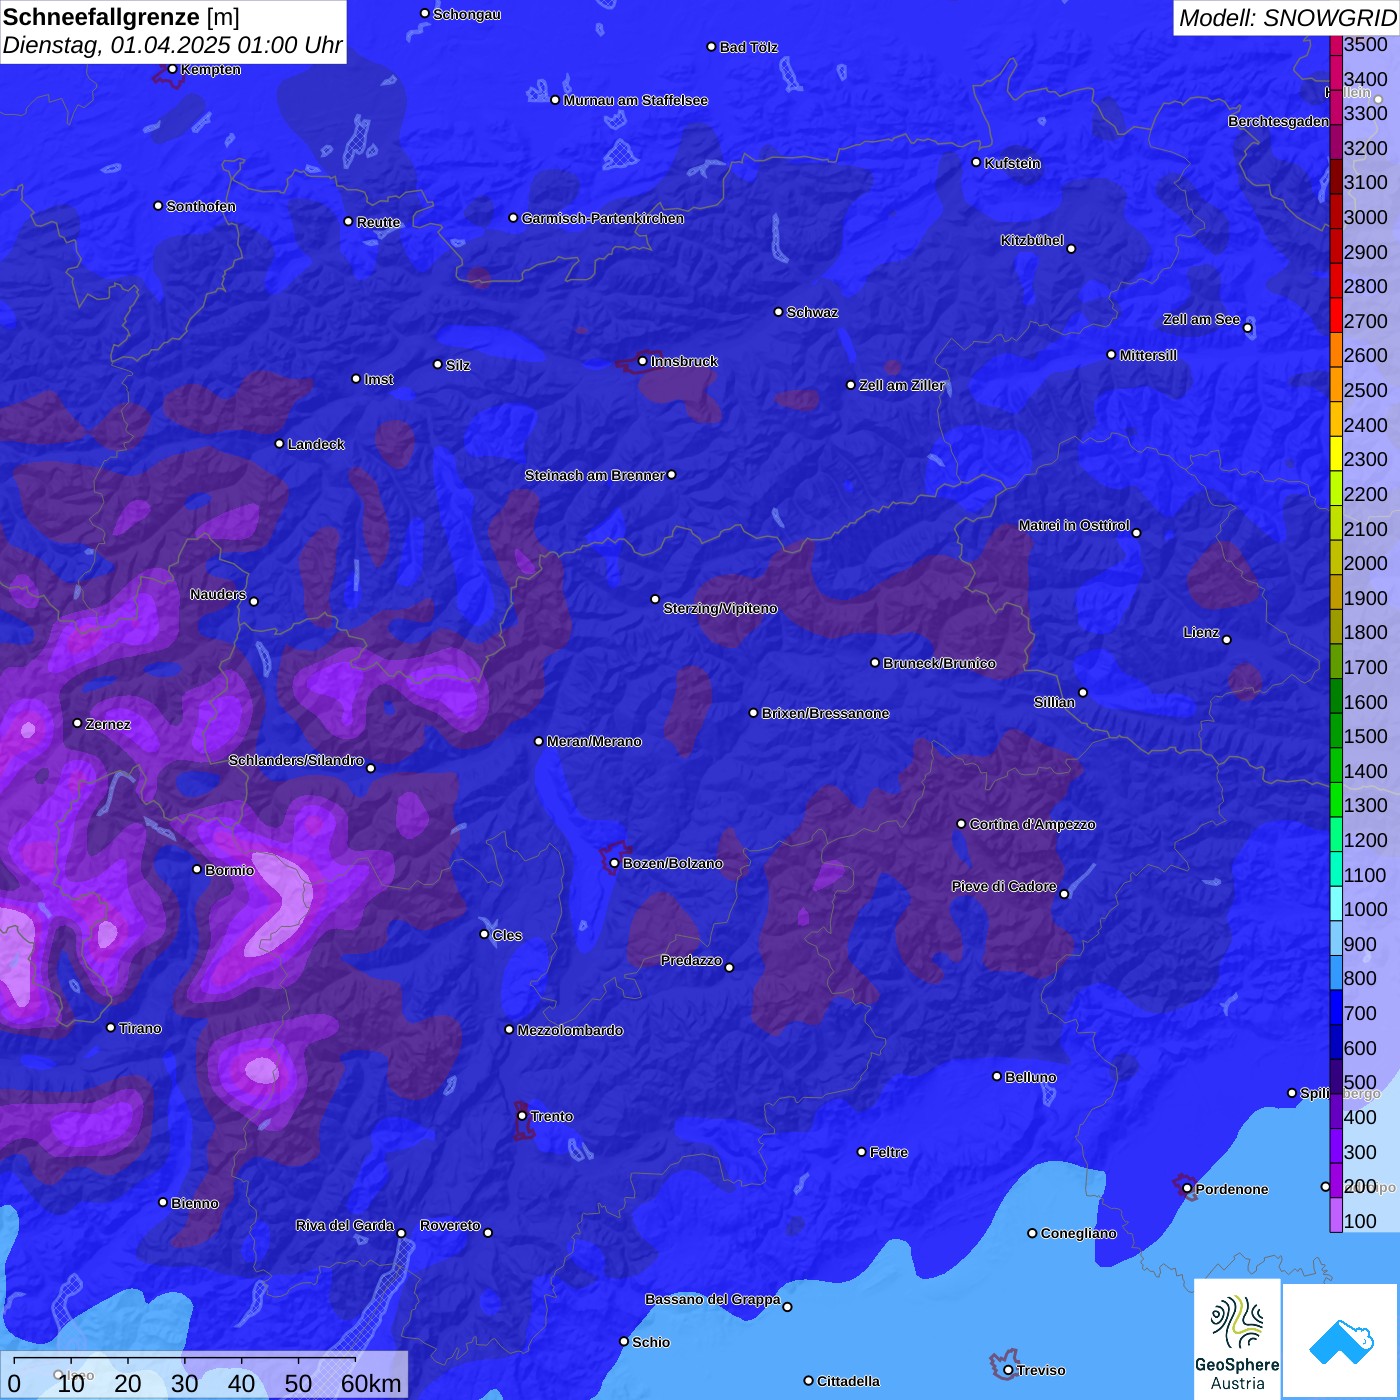Select the Riva del Garda label
Viewport: 1400px width, 1400px height.
(x=344, y=1225)
